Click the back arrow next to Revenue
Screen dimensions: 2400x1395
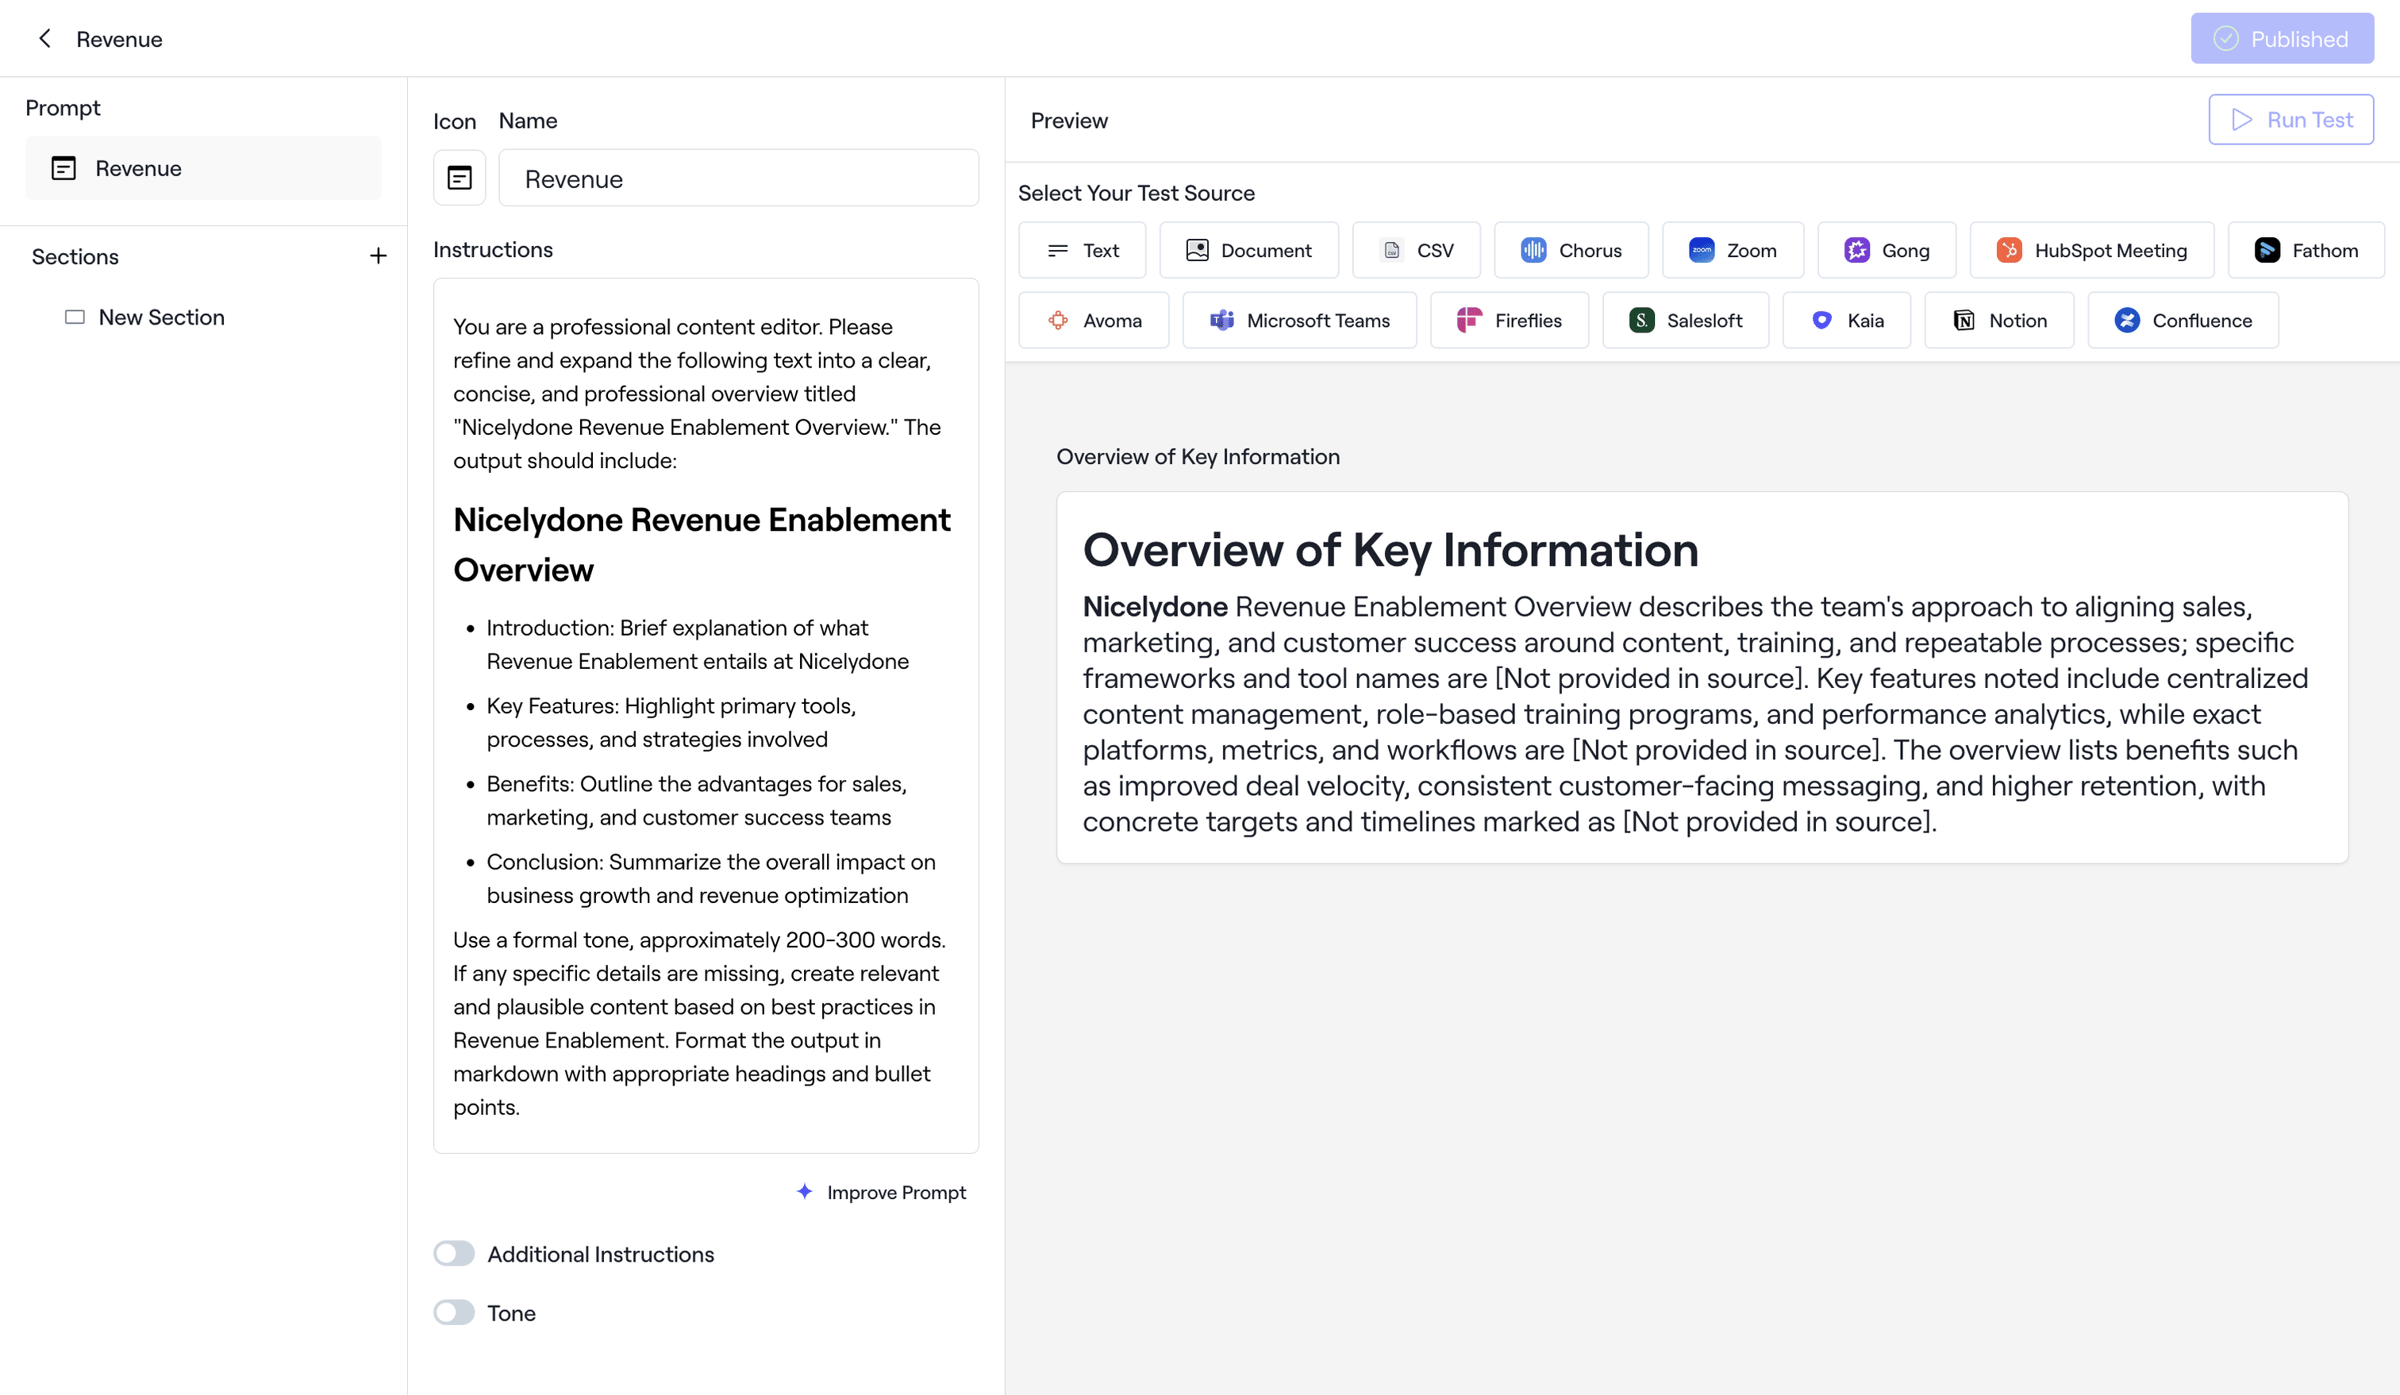click(44, 38)
